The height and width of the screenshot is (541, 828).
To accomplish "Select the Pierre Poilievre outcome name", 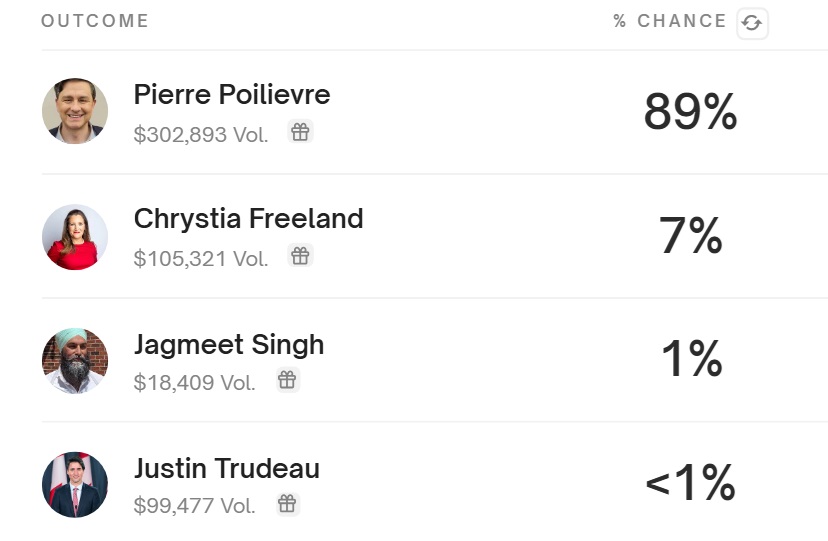I will (232, 94).
